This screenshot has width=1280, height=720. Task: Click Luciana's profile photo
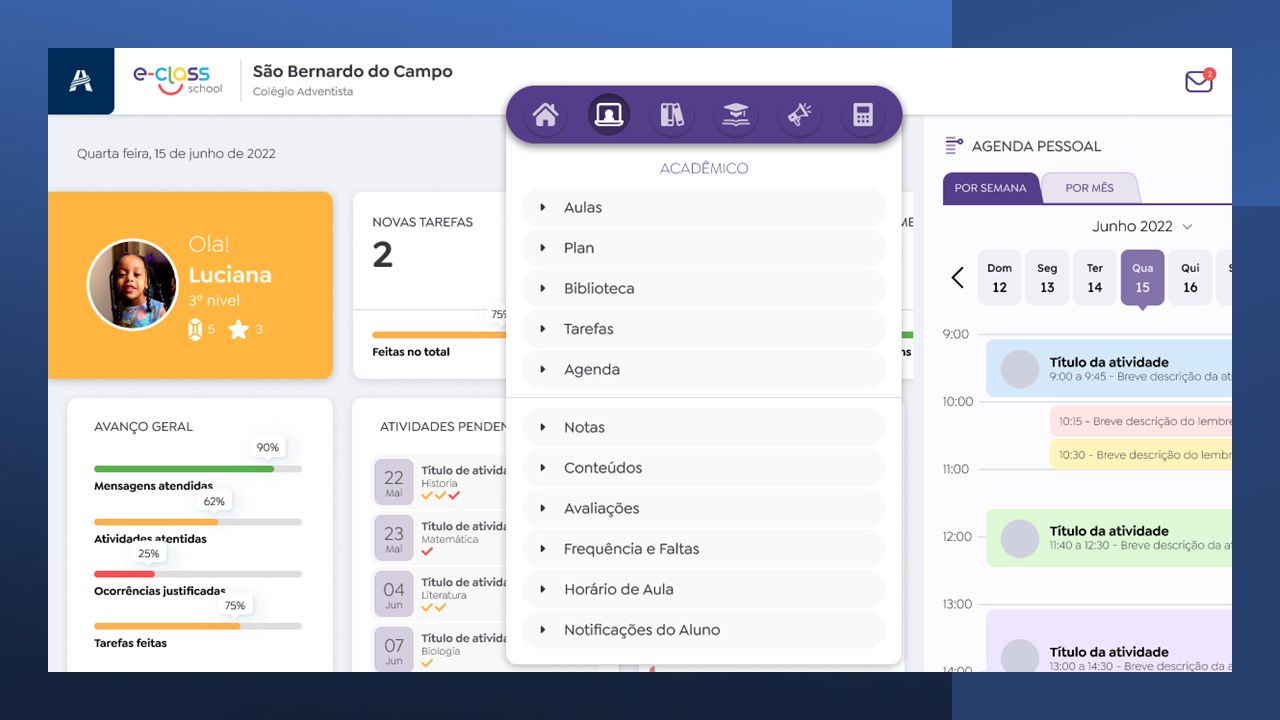(132, 284)
